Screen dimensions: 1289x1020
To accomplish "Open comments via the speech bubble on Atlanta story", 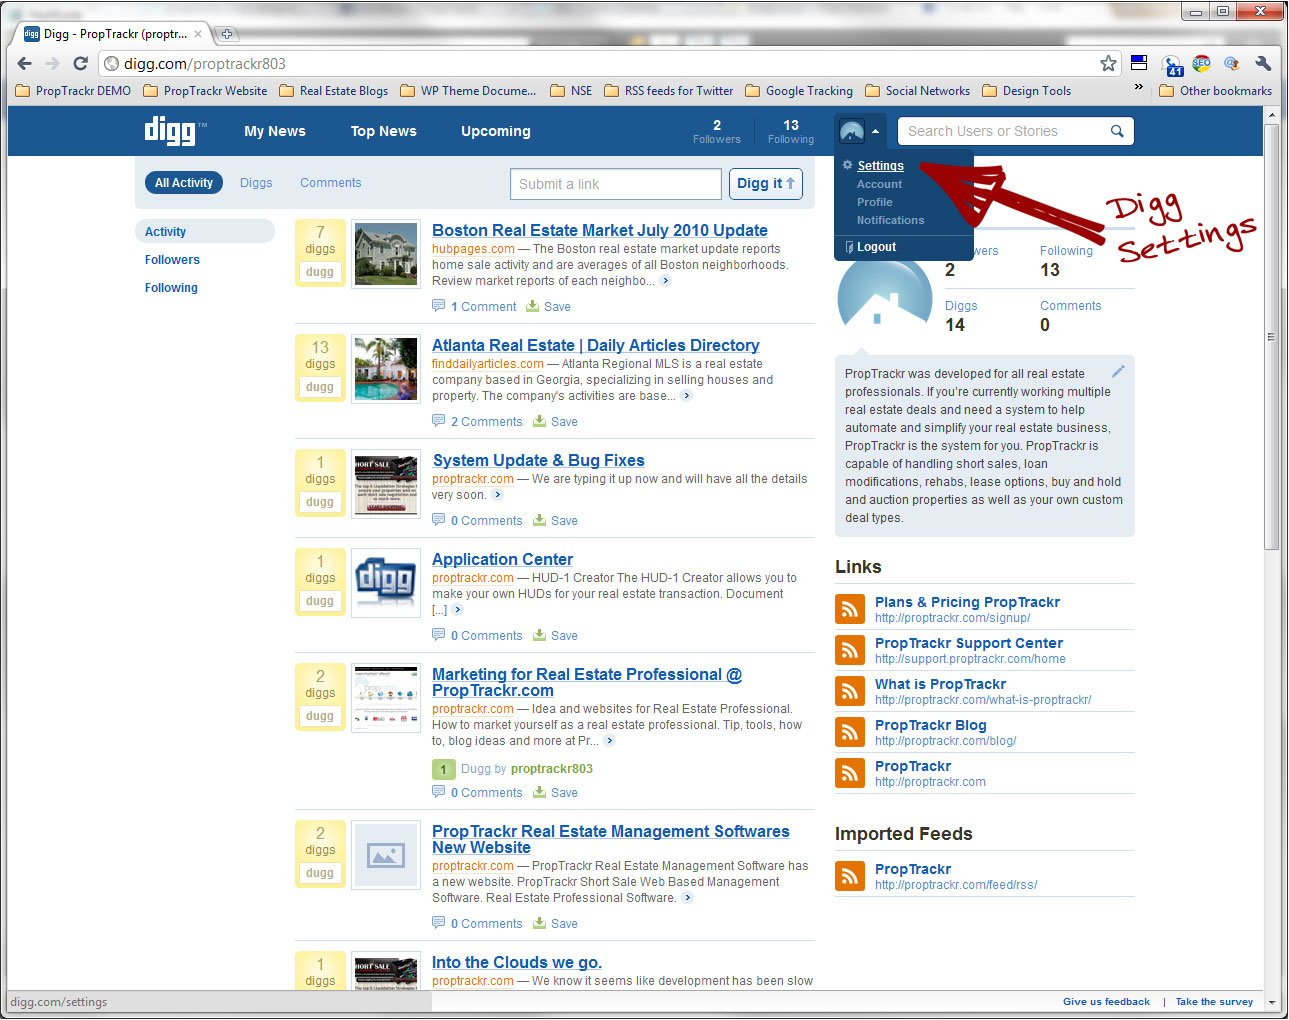I will click(x=438, y=421).
